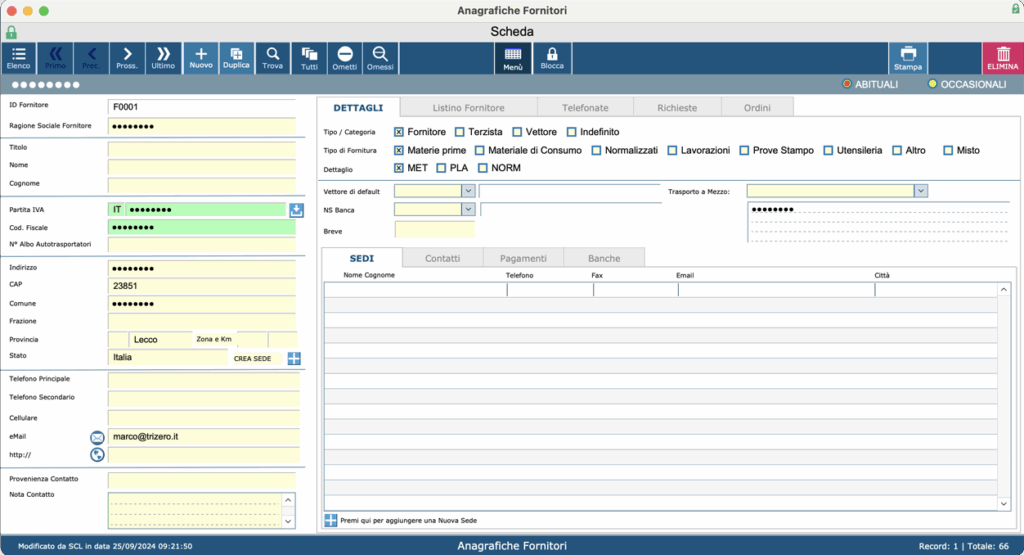The image size is (1024, 555).
Task: Duplica the current record
Action: pyautogui.click(x=236, y=58)
